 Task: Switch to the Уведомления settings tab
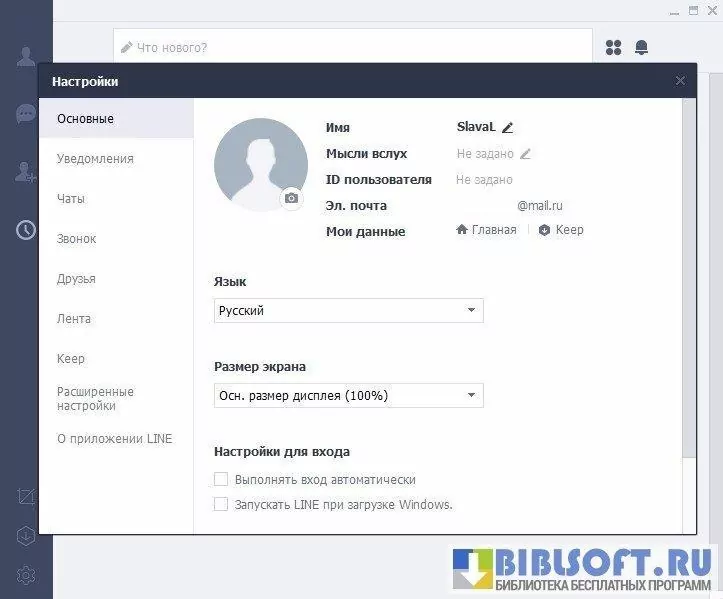95,159
